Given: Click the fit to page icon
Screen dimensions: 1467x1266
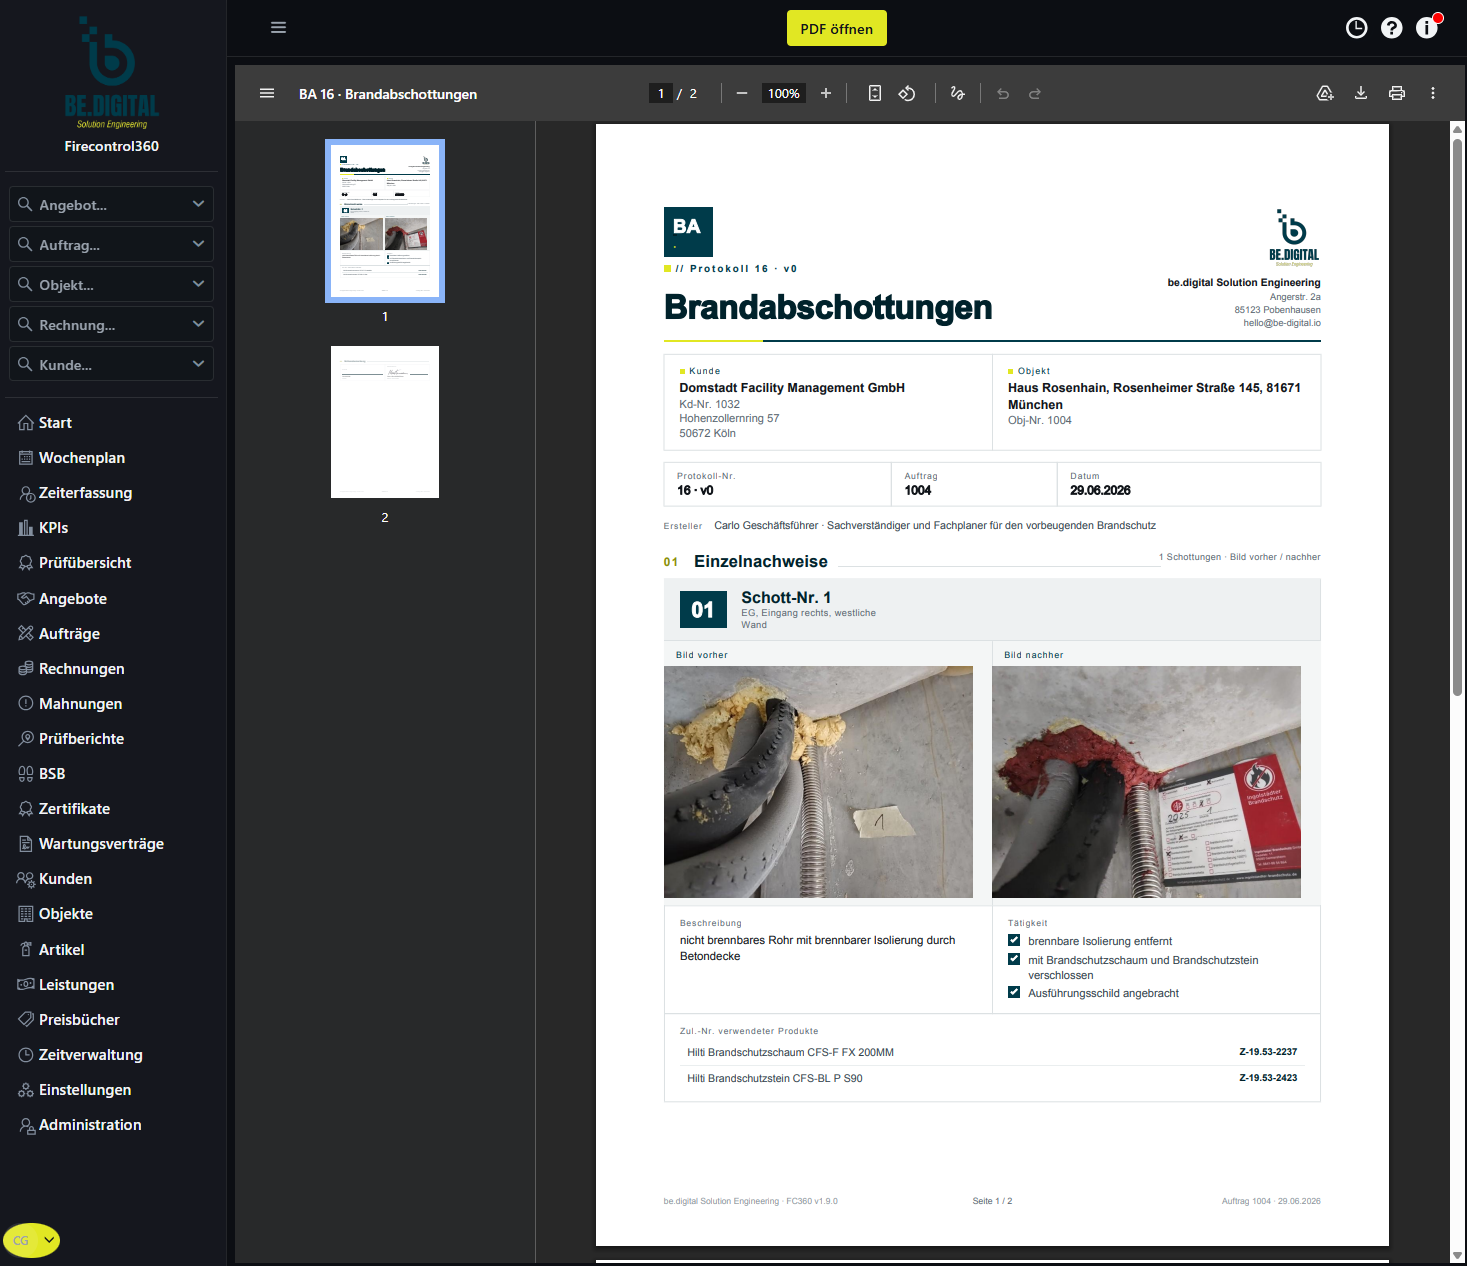Looking at the screenshot, I should click(x=875, y=93).
